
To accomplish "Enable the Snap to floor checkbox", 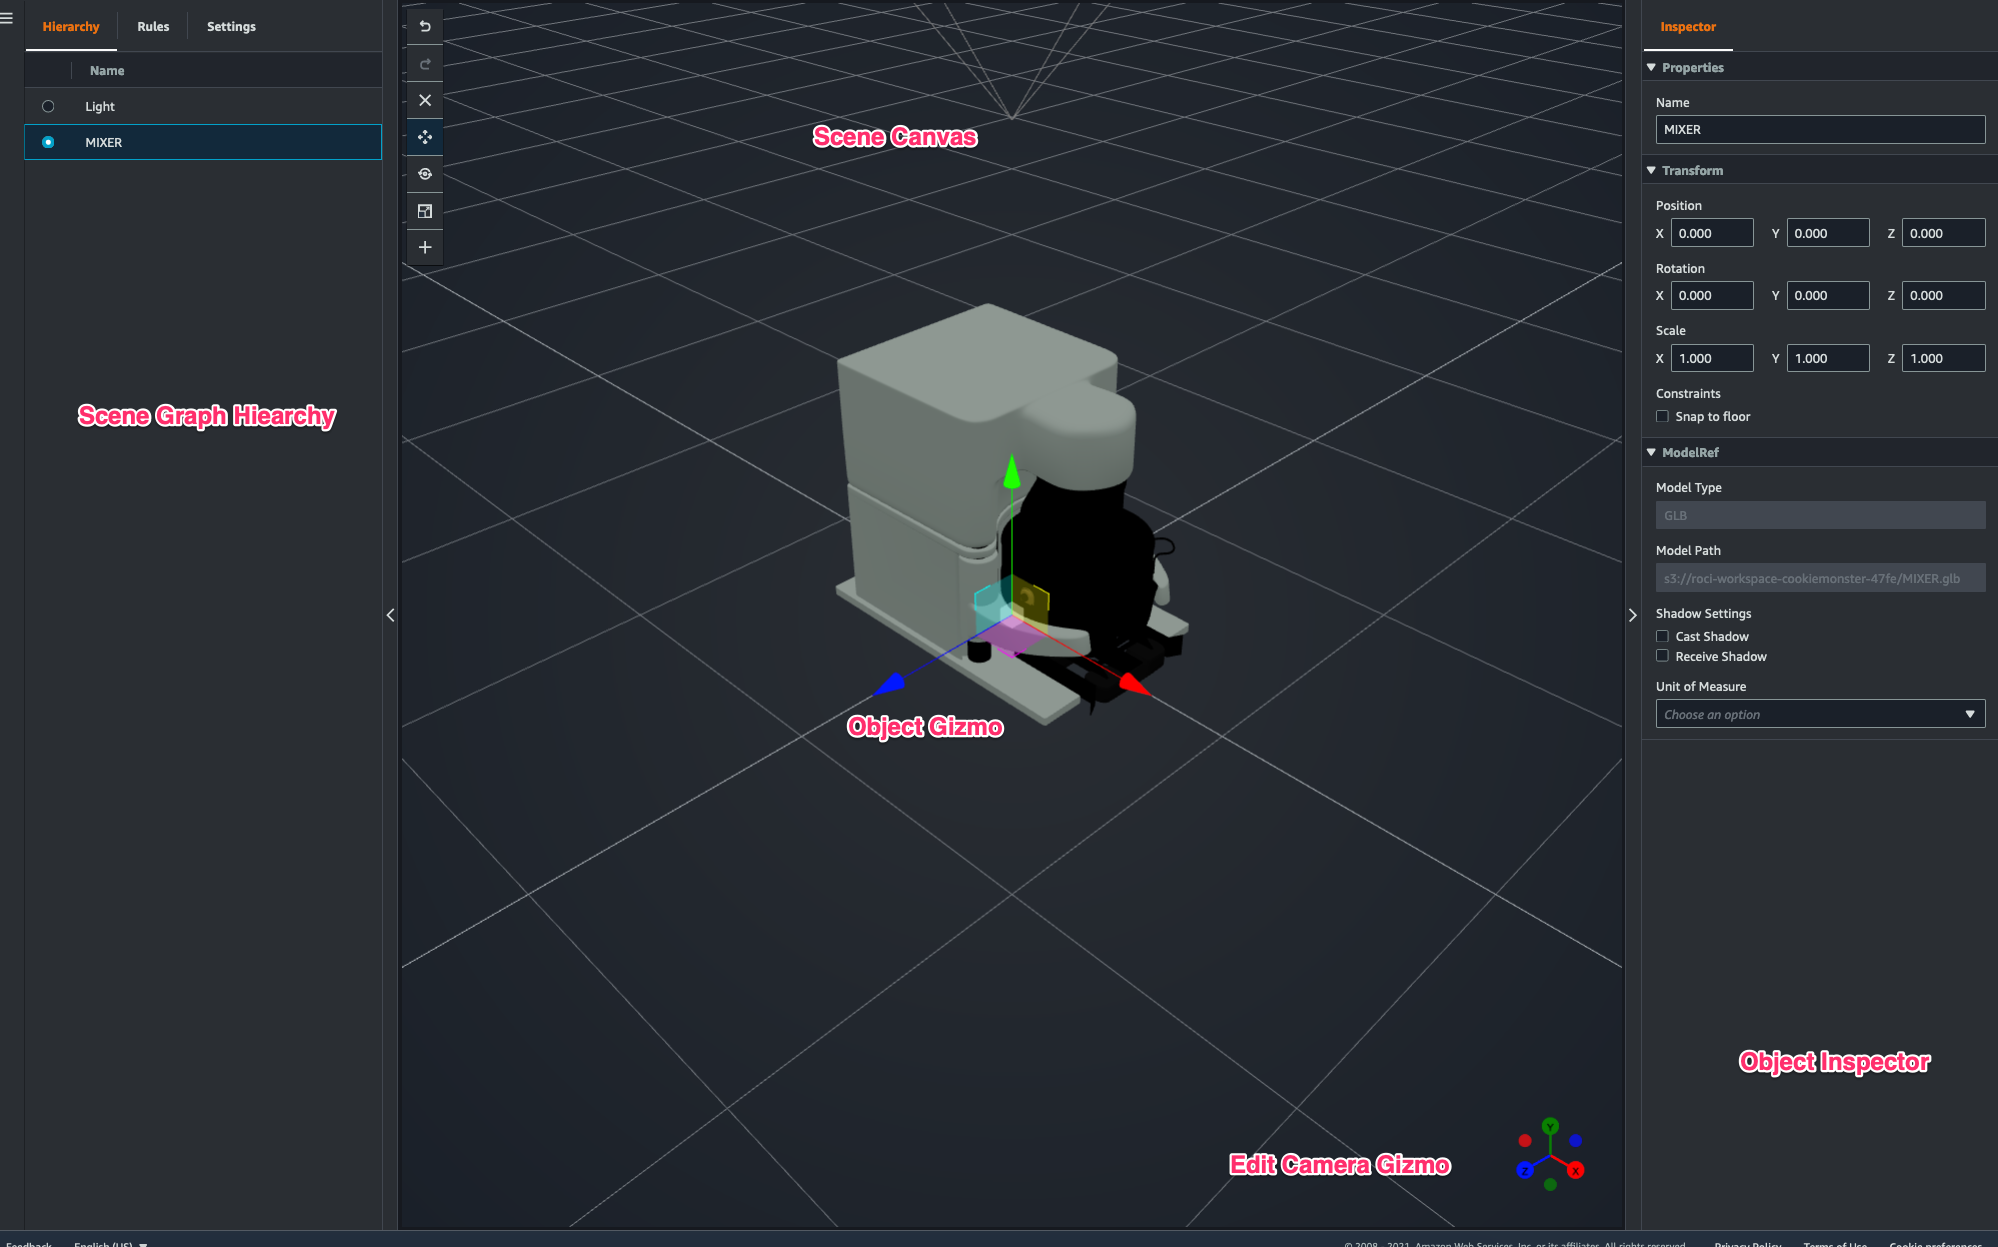I will click(1662, 417).
